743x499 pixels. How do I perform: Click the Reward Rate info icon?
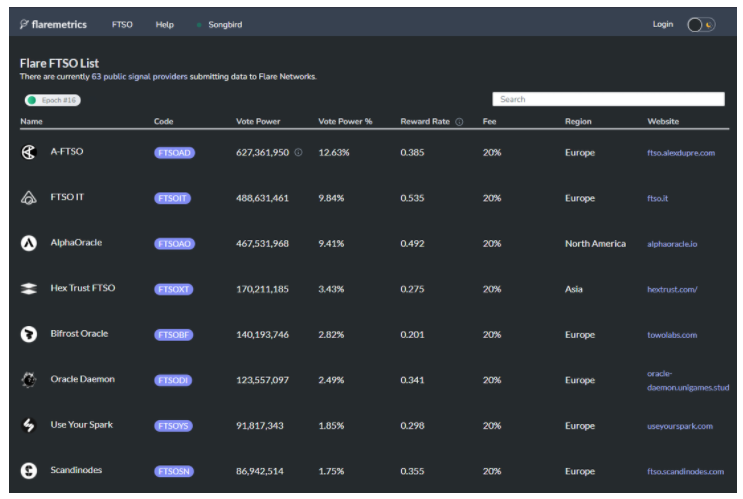(x=459, y=122)
